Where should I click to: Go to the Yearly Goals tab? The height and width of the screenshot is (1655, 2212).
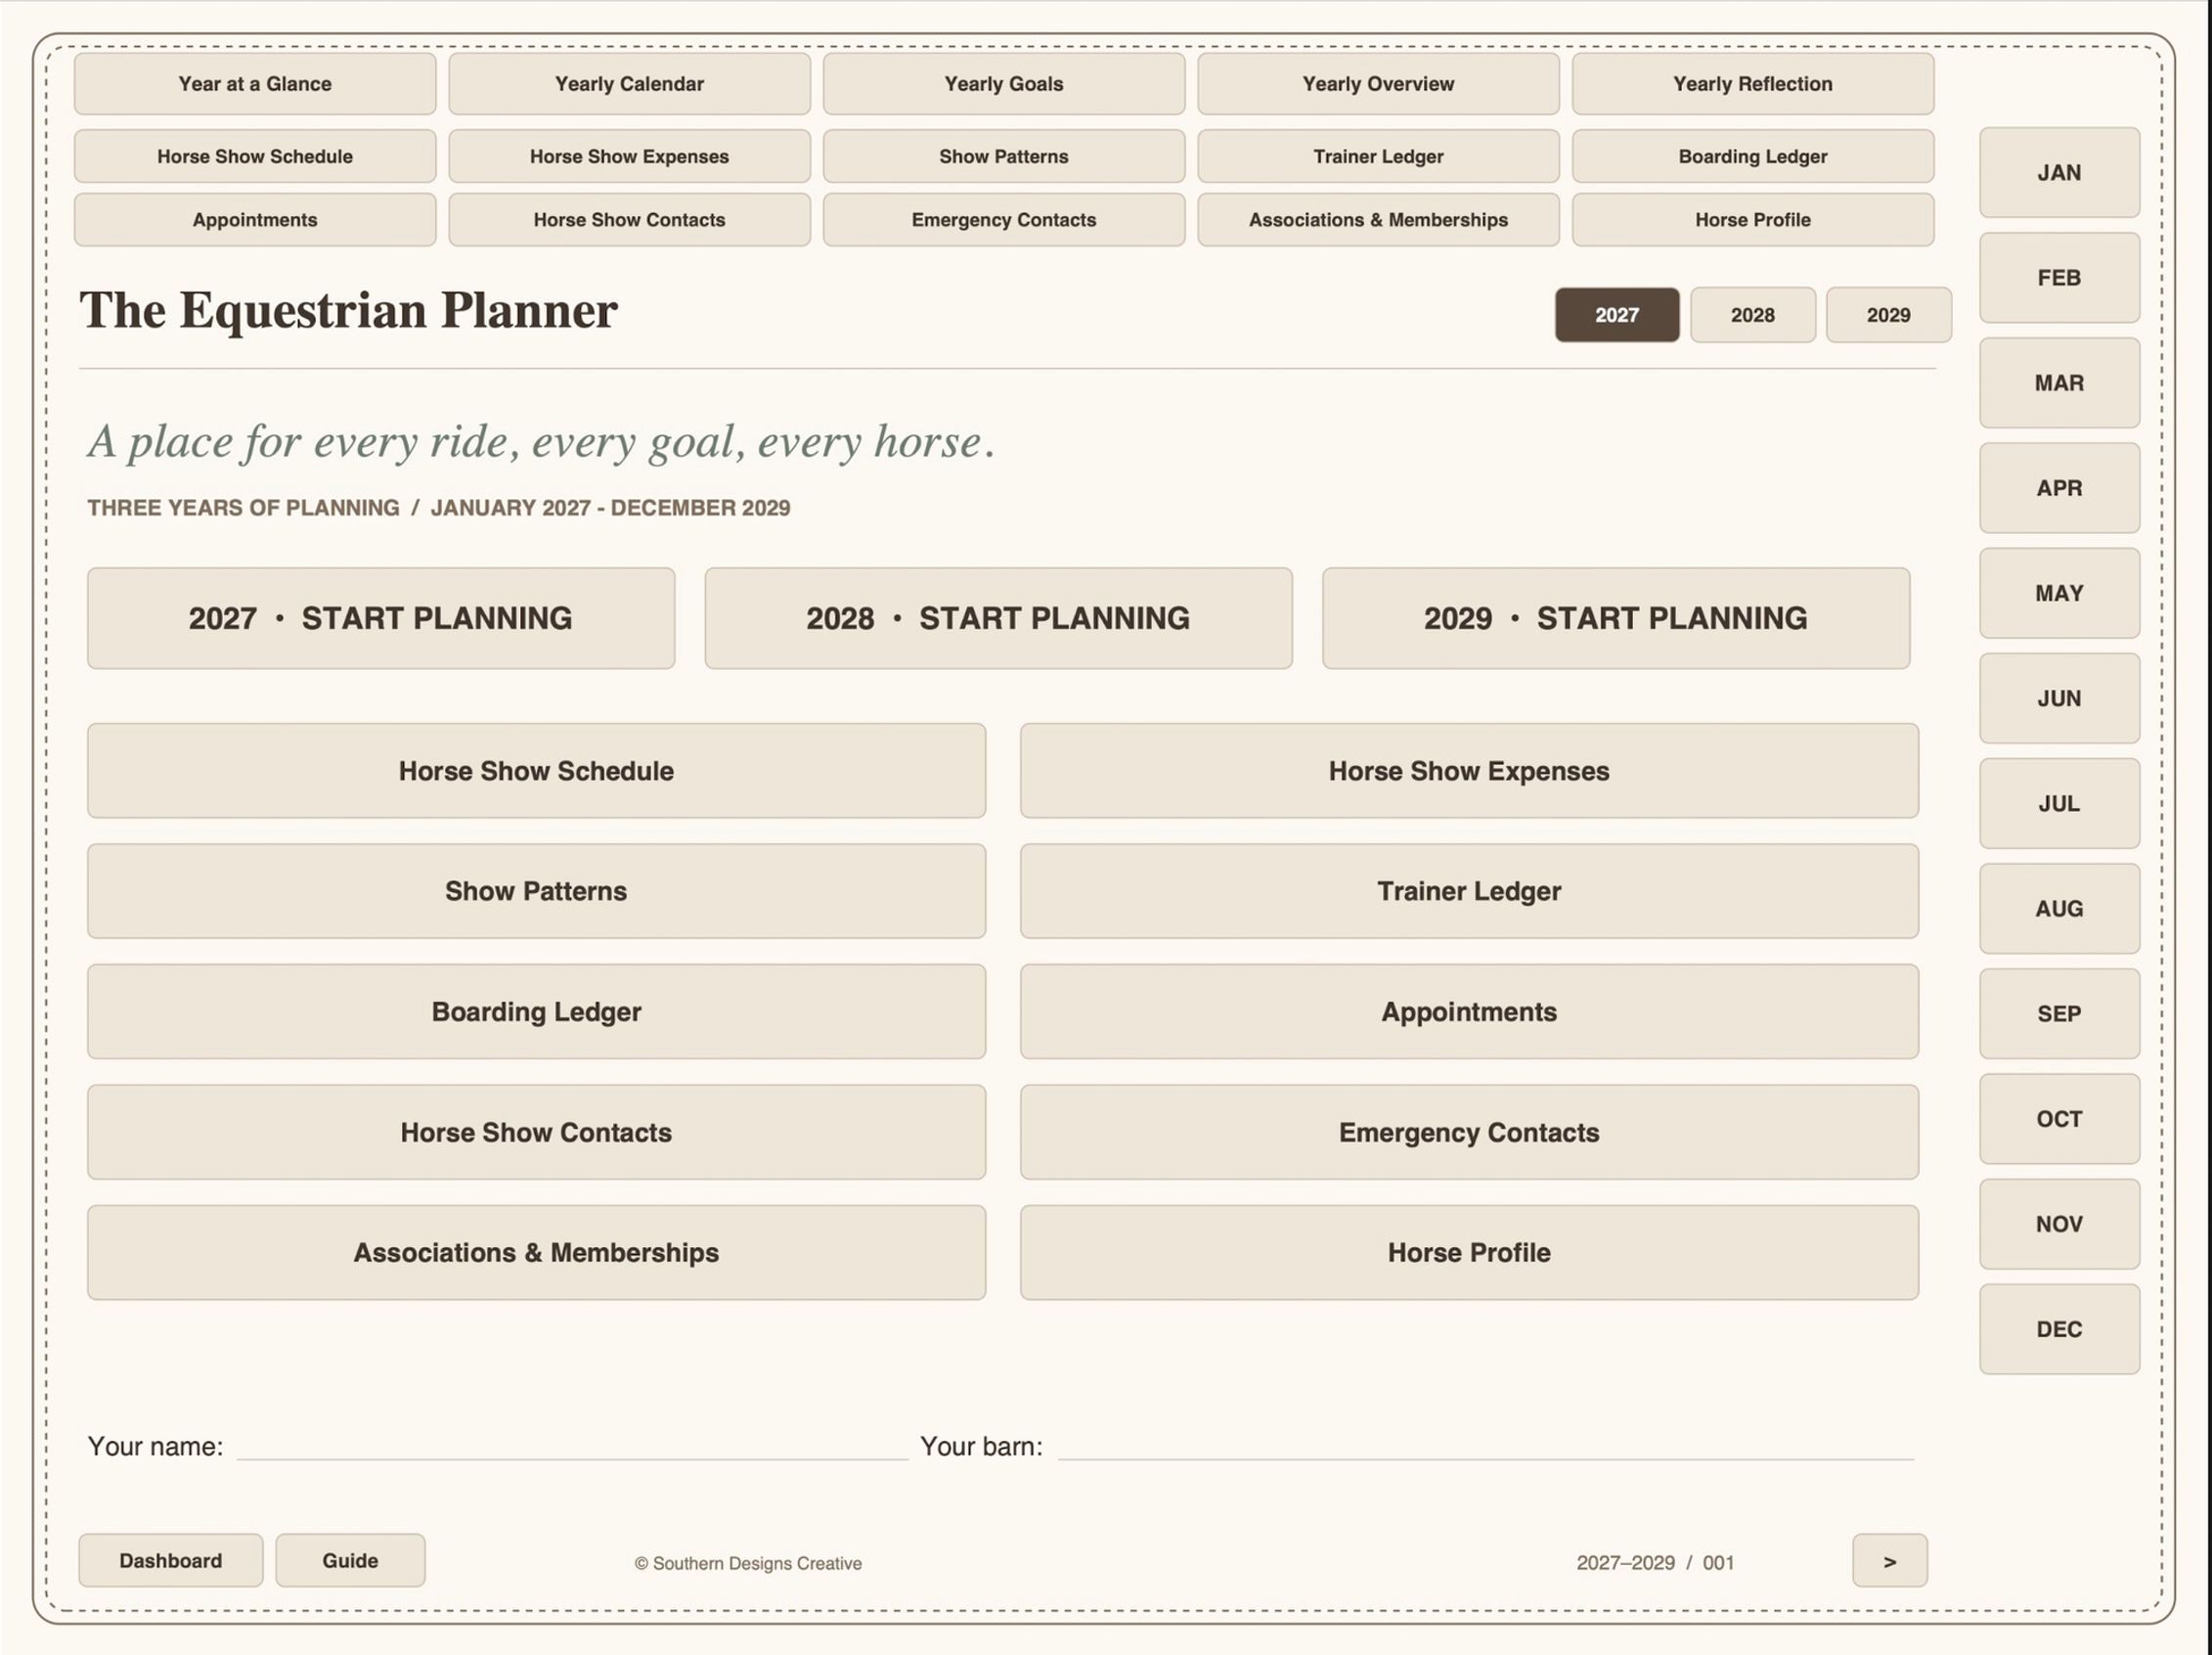(1004, 84)
